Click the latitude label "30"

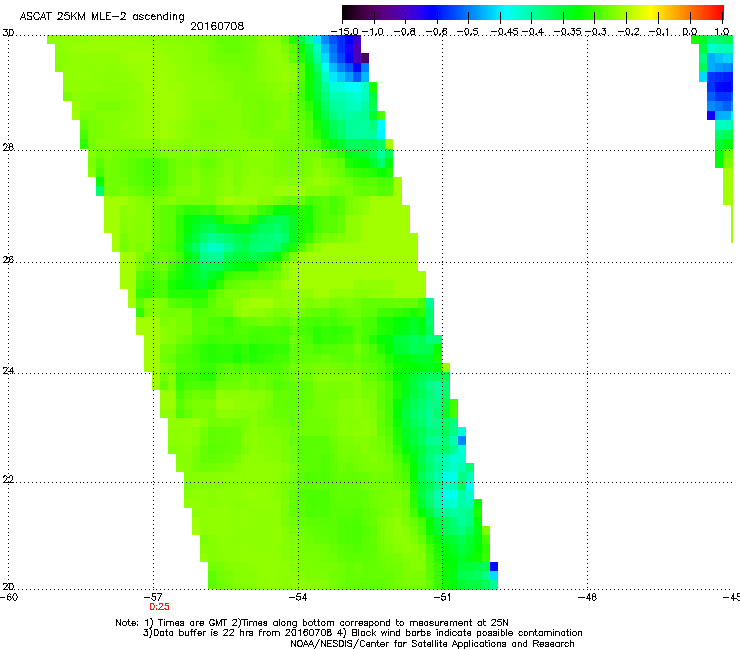(8, 33)
